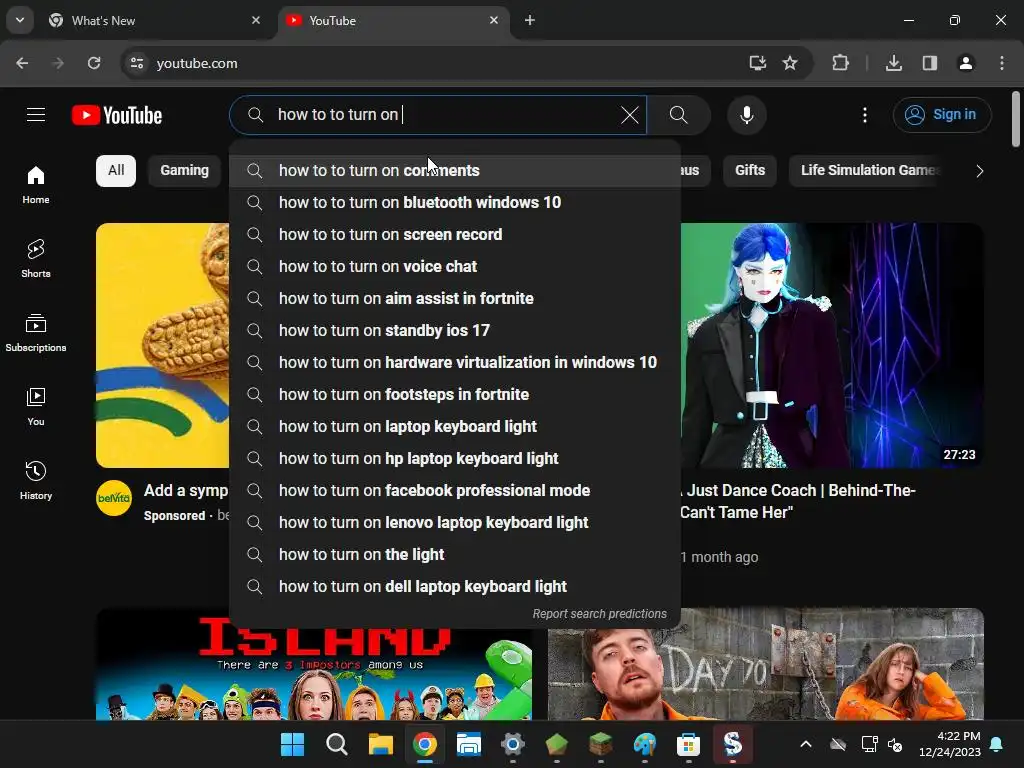The image size is (1024, 768).
Task: Reload the page
Action: [x=94, y=63]
